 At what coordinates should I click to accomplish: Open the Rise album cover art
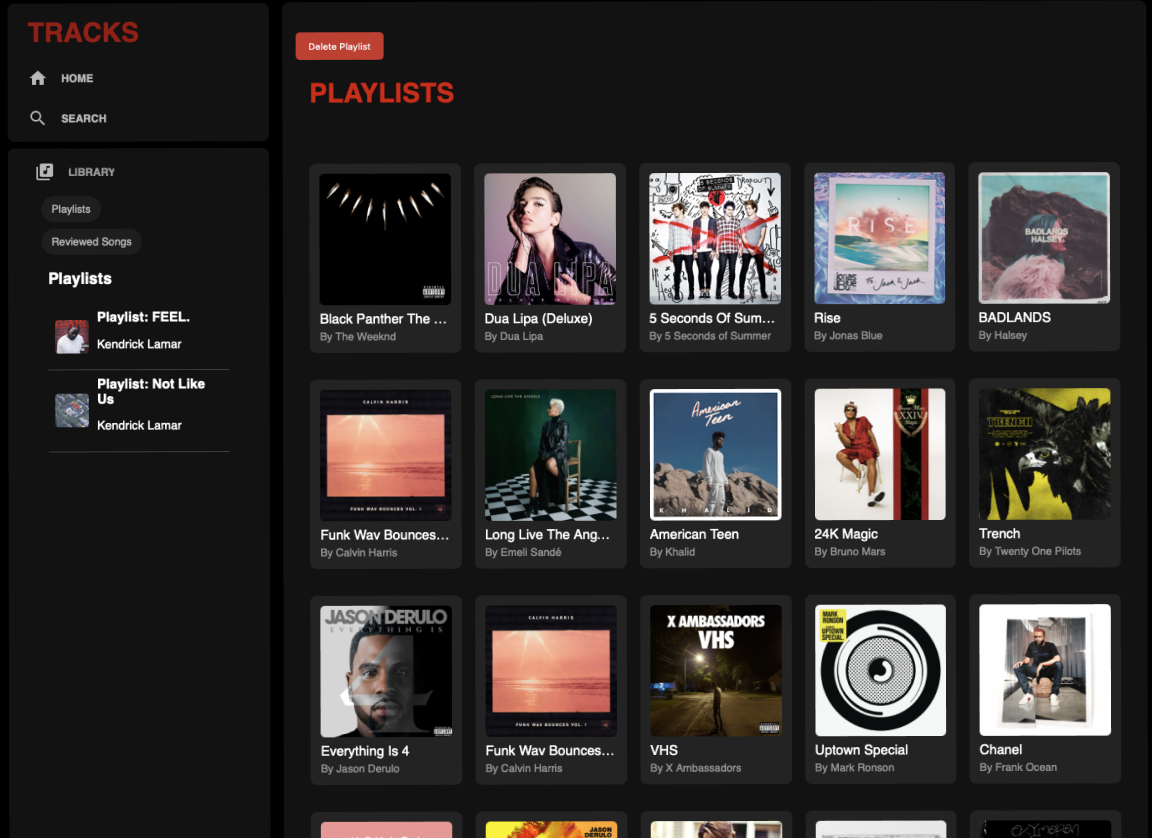[879, 238]
